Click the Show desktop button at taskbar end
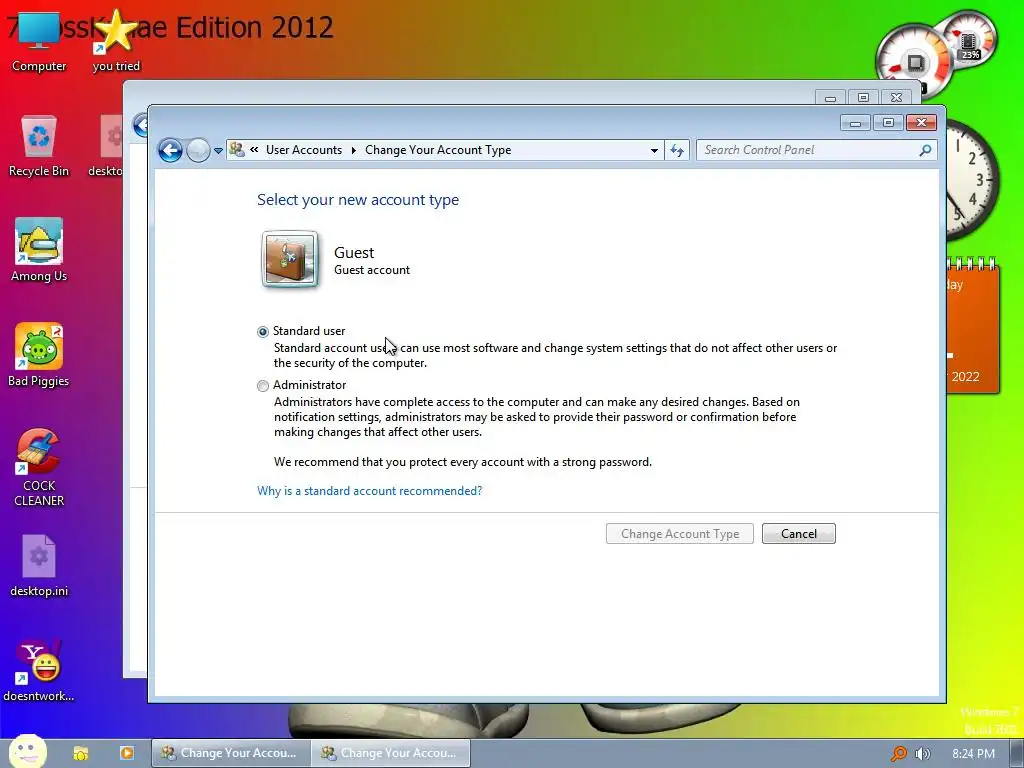 pos(1017,753)
